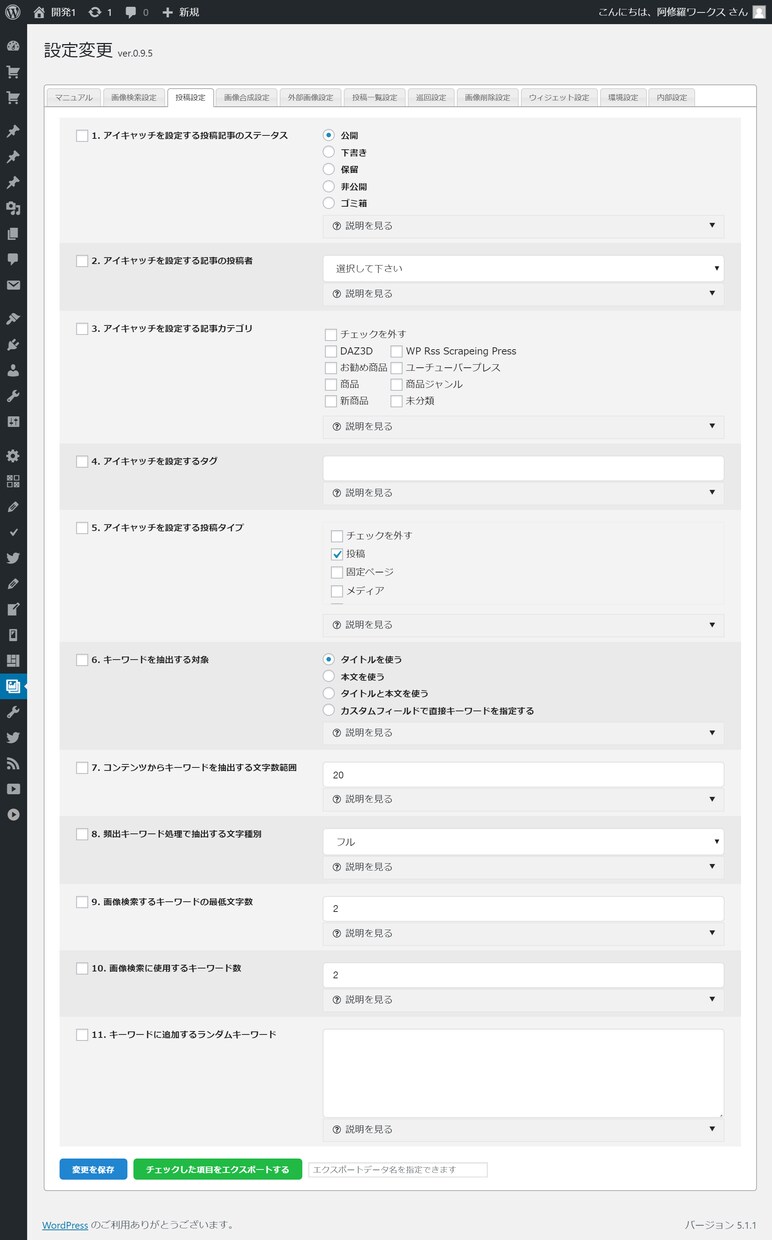Viewport: 772px width, 1240px height.
Task: Select the ゴミ箱 status radio button
Action: [329, 203]
